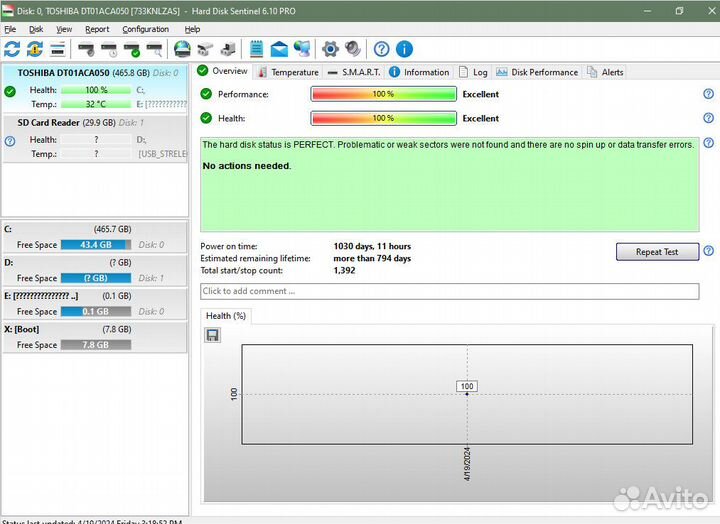Viewport: 720px width, 524px height.
Task: Open the Configuration menu
Action: point(146,29)
